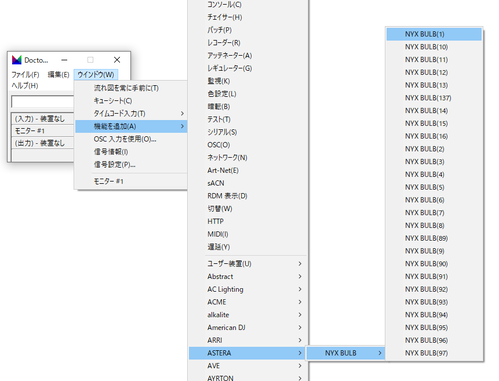
Task: Expand the ARRI manufacturer submenu
Action: tap(248, 340)
